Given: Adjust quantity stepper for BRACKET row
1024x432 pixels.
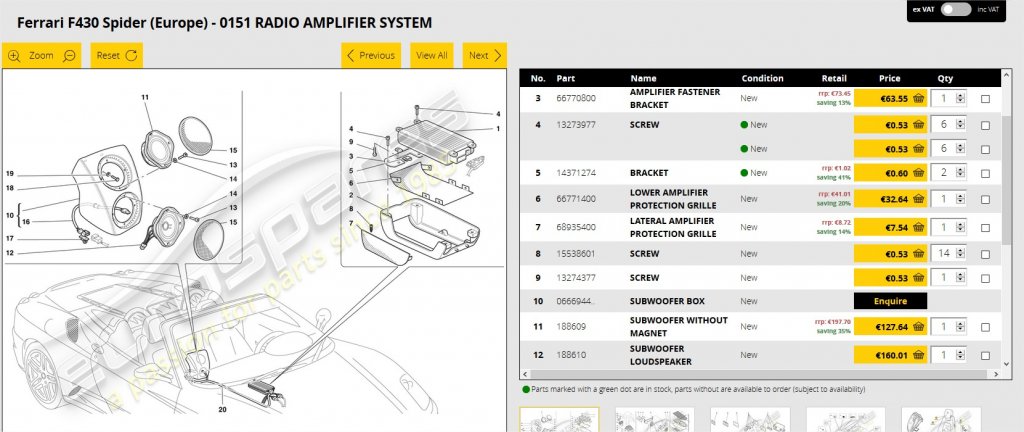Looking at the screenshot, I should 960,173.
